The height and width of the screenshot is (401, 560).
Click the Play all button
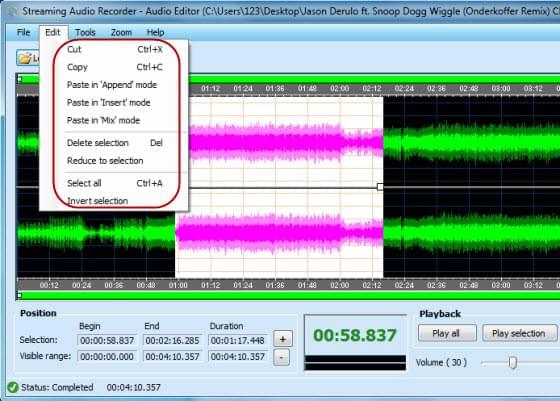tap(447, 333)
